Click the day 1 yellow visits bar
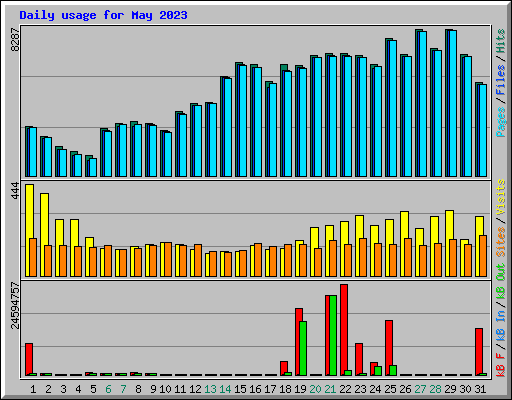This screenshot has height=400, width=512. click(x=29, y=230)
